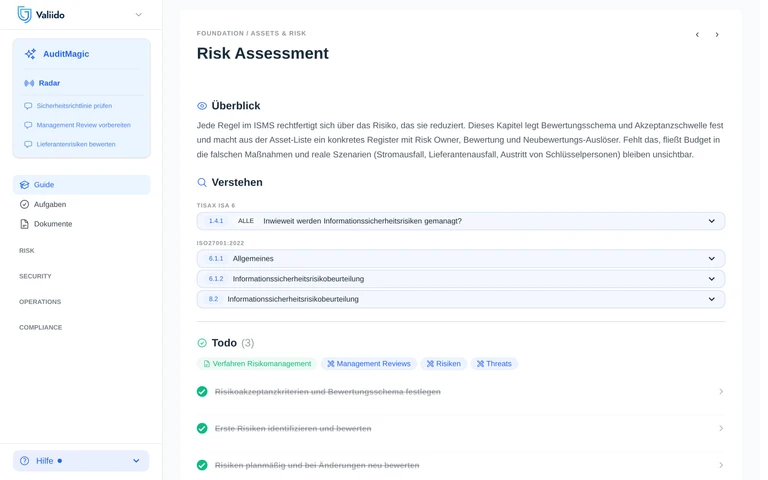Viewport: 768px width, 480px height.
Task: Open the Valiido workspace dropdown chevron
Action: (139, 15)
